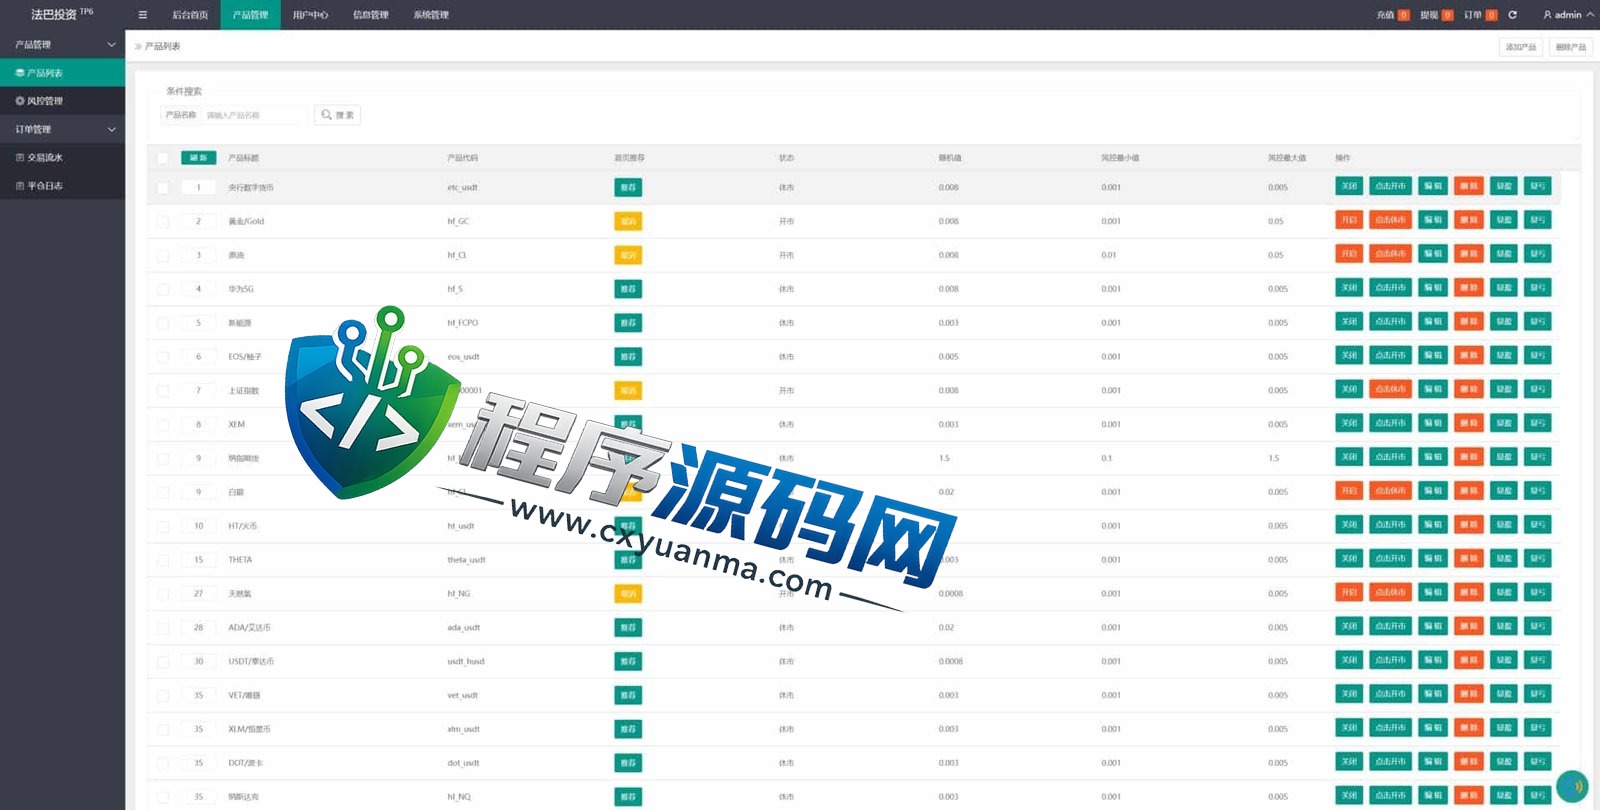
Task: Click the 产品列表 breadcrumb text
Action: pyautogui.click(x=163, y=47)
